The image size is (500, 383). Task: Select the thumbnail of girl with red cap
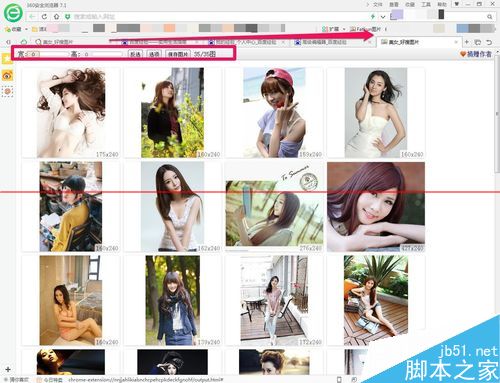click(274, 113)
